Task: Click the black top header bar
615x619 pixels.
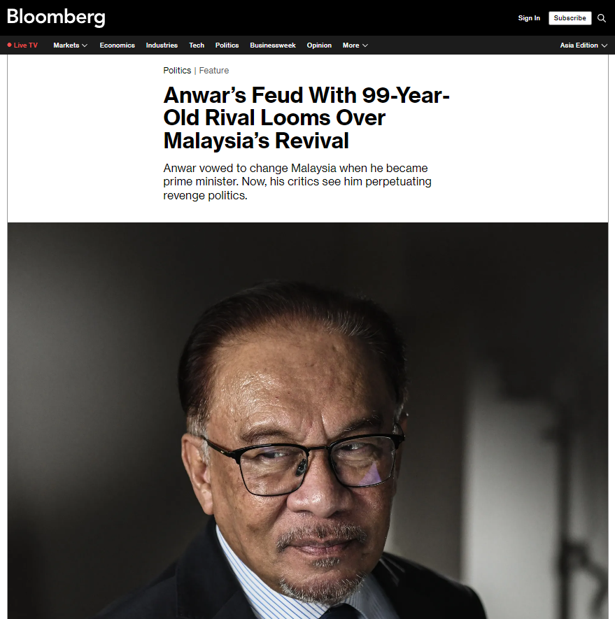Action: click(x=300, y=18)
